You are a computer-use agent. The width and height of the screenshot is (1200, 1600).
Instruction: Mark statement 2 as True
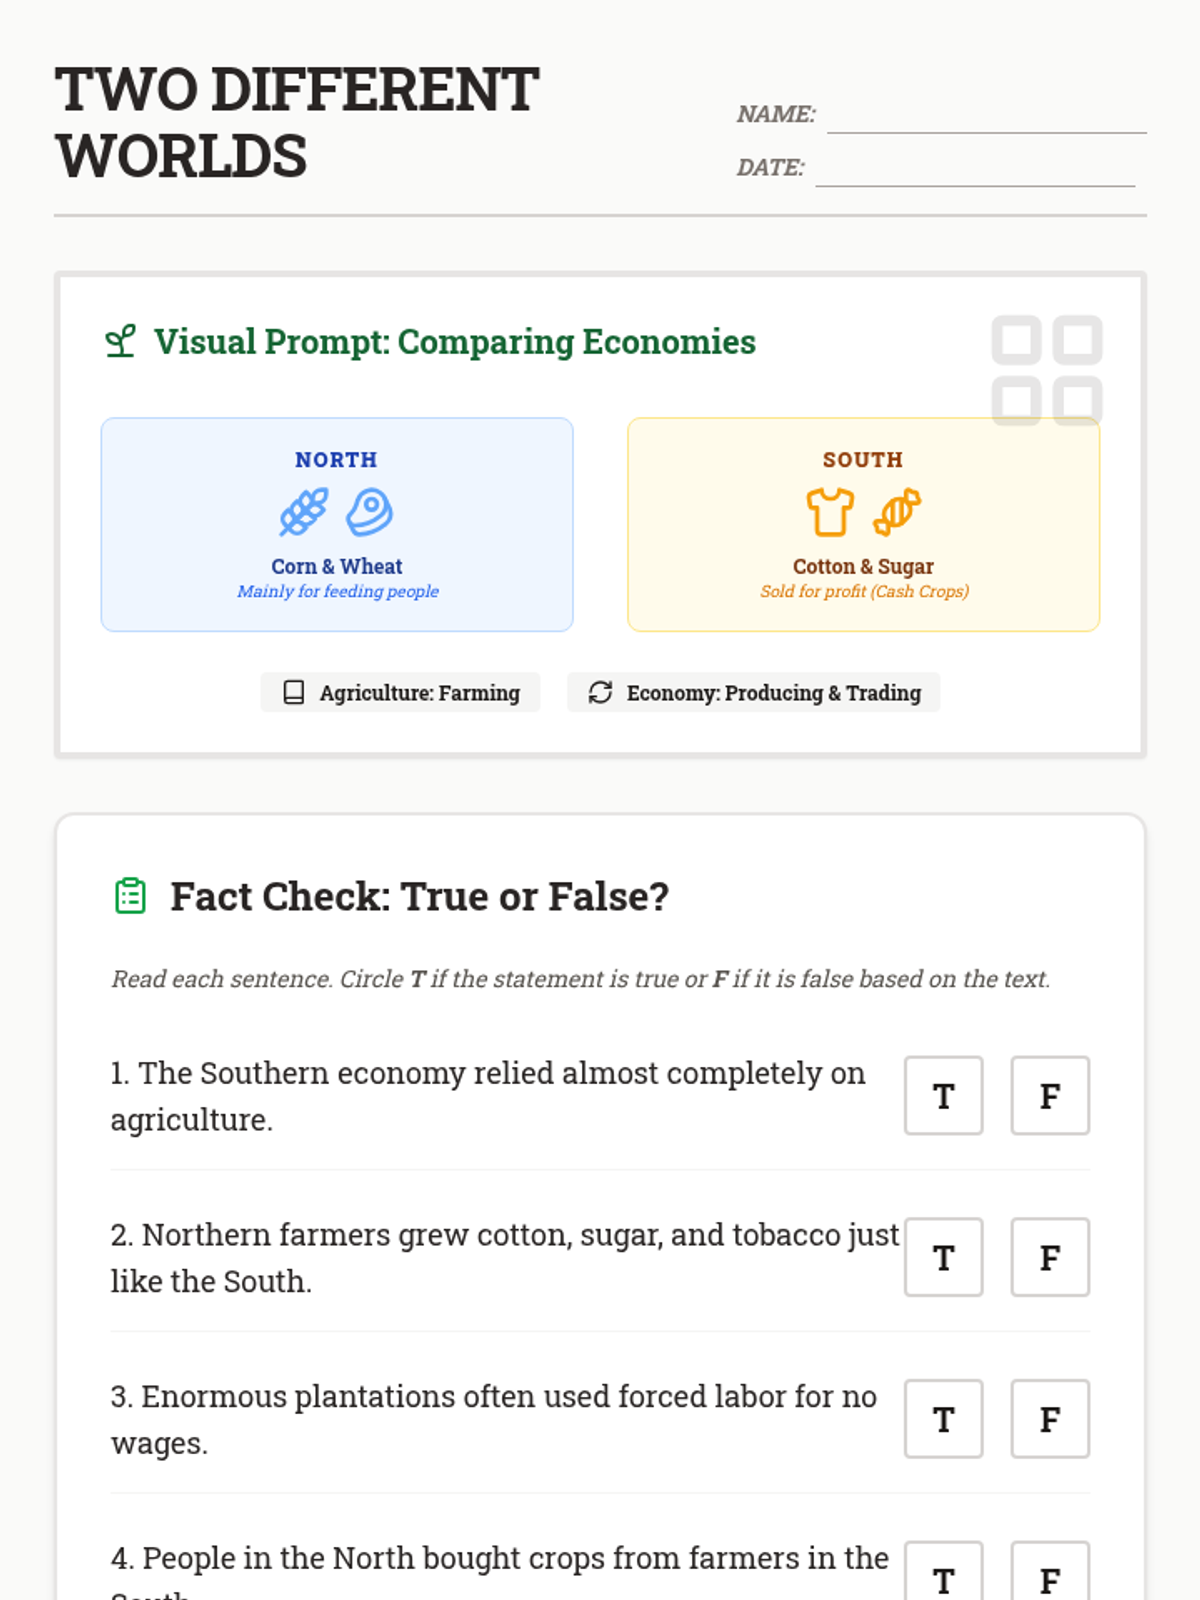pos(943,1257)
